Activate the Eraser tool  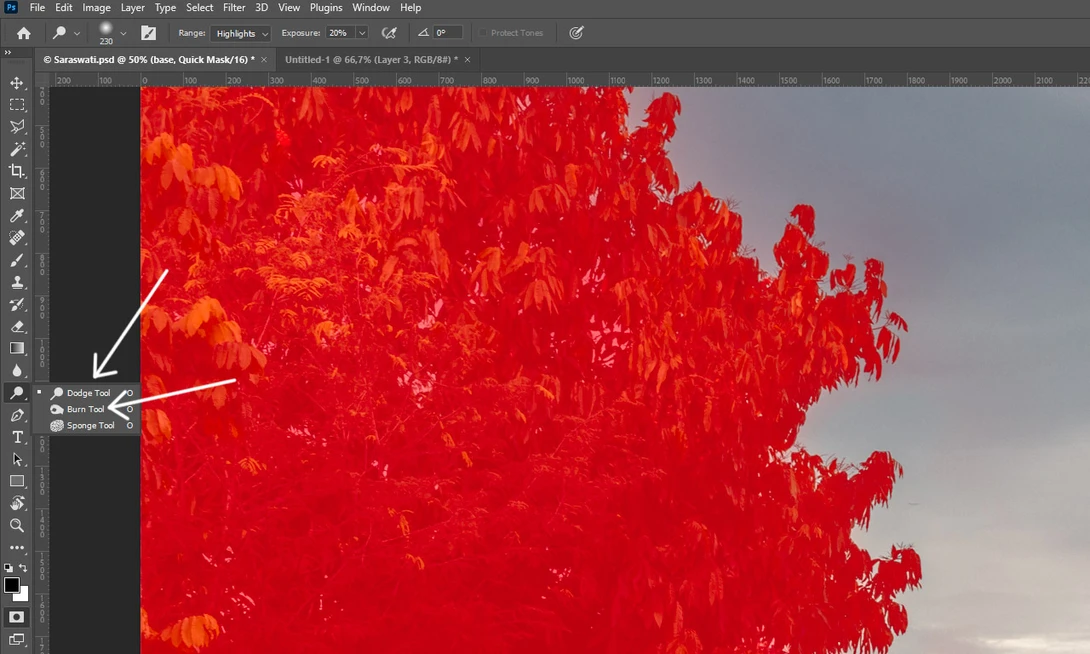coord(17,326)
